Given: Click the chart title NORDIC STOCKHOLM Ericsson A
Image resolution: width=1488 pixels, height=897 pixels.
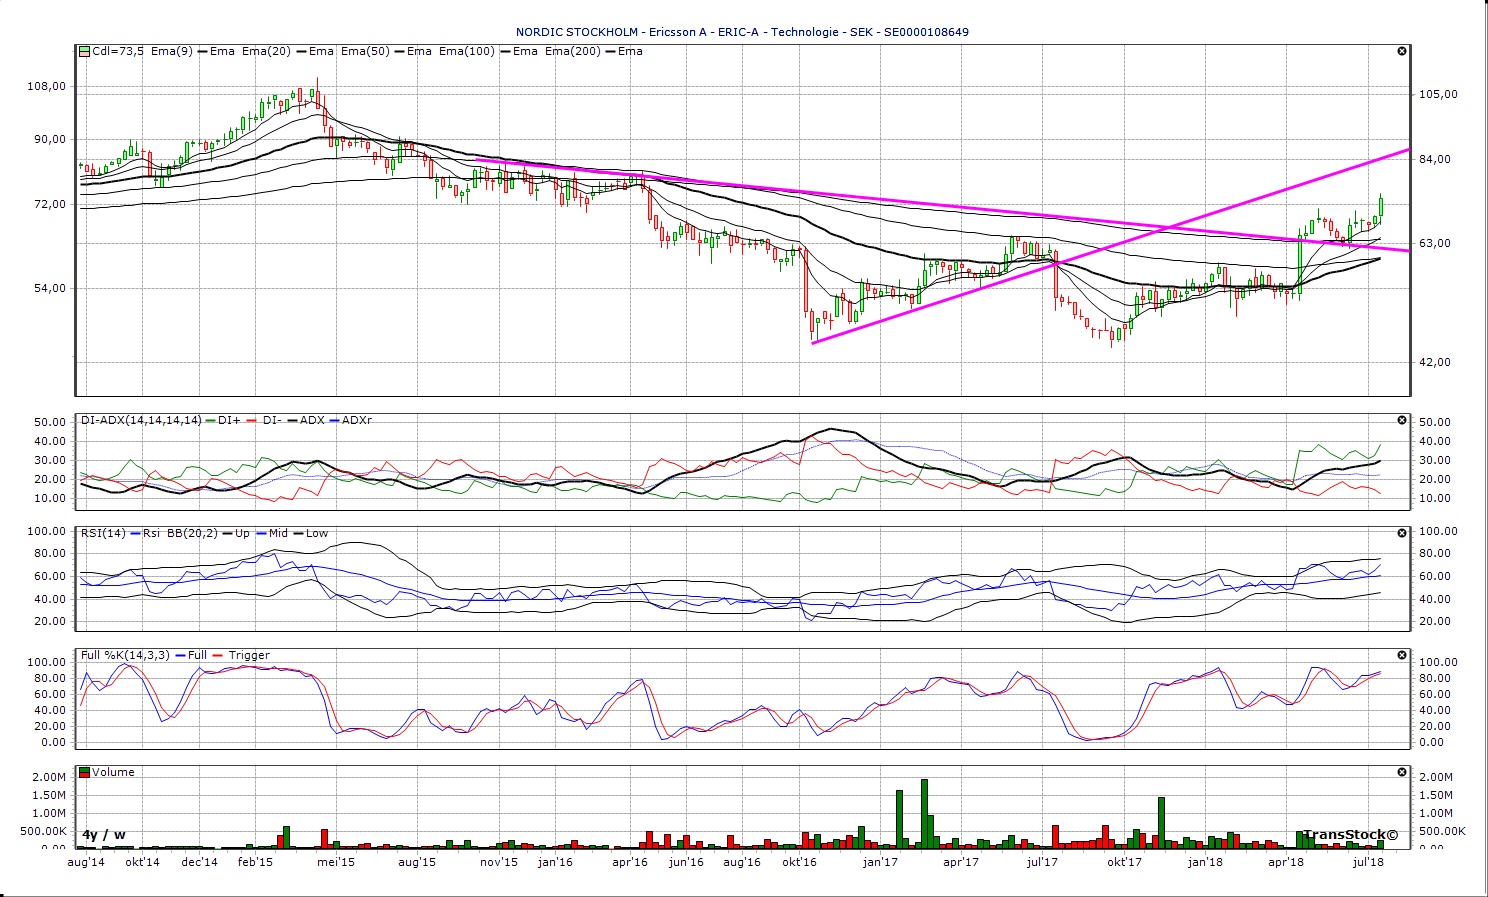Looking at the screenshot, I should pos(742,32).
